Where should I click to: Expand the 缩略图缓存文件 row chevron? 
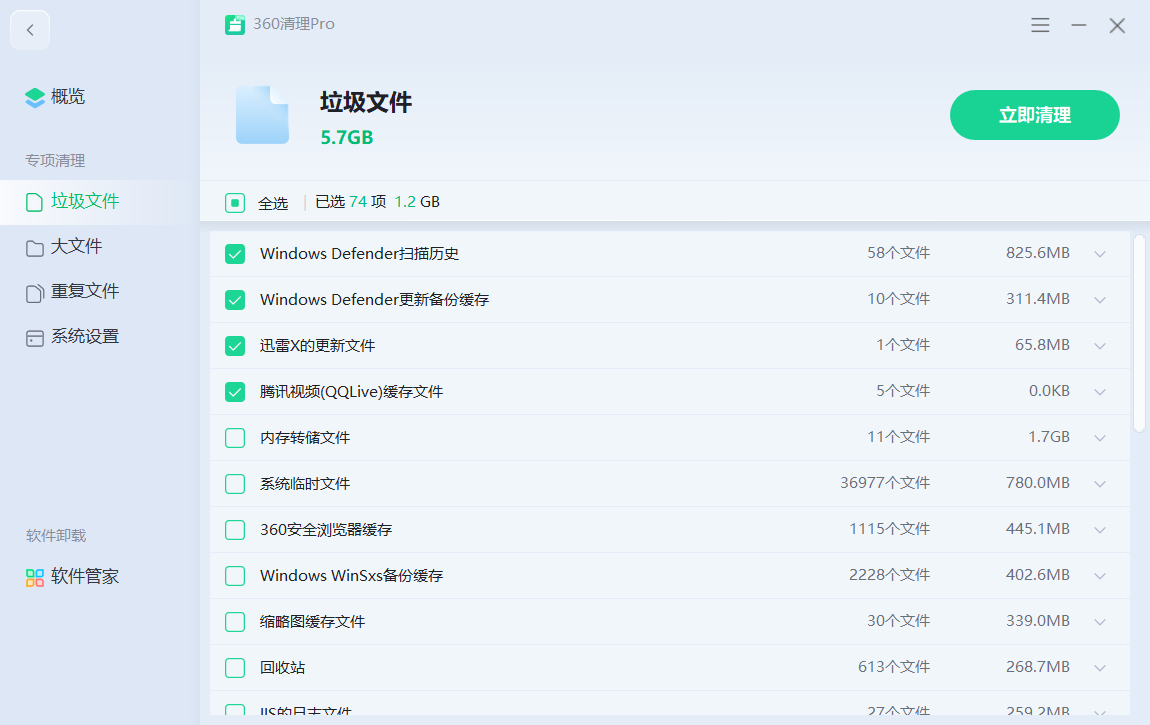[1100, 622]
